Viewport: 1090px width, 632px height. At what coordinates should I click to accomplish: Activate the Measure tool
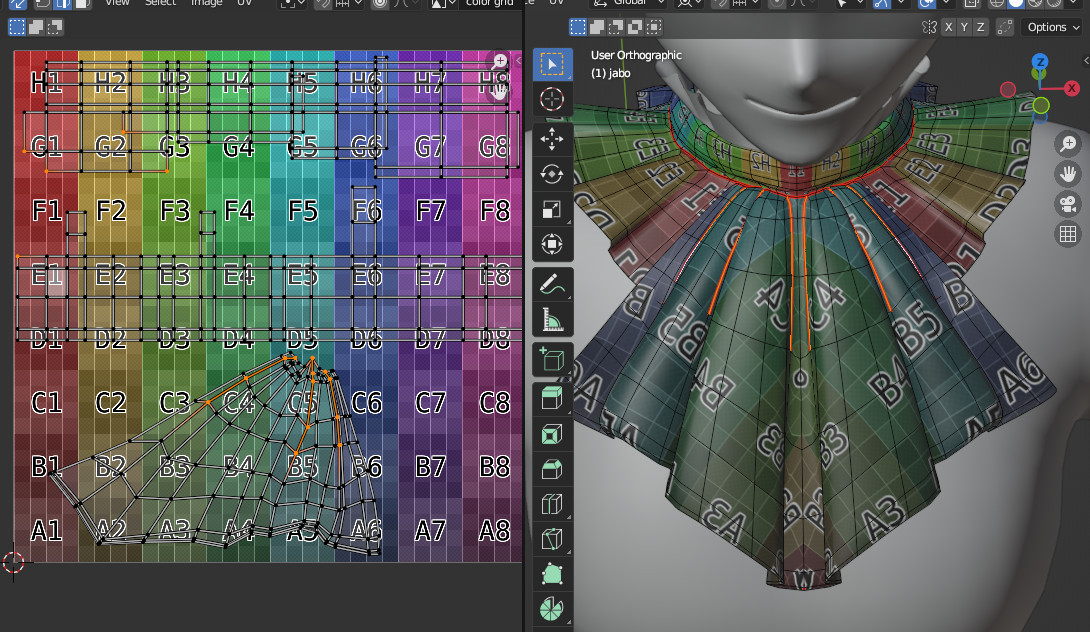(x=552, y=319)
